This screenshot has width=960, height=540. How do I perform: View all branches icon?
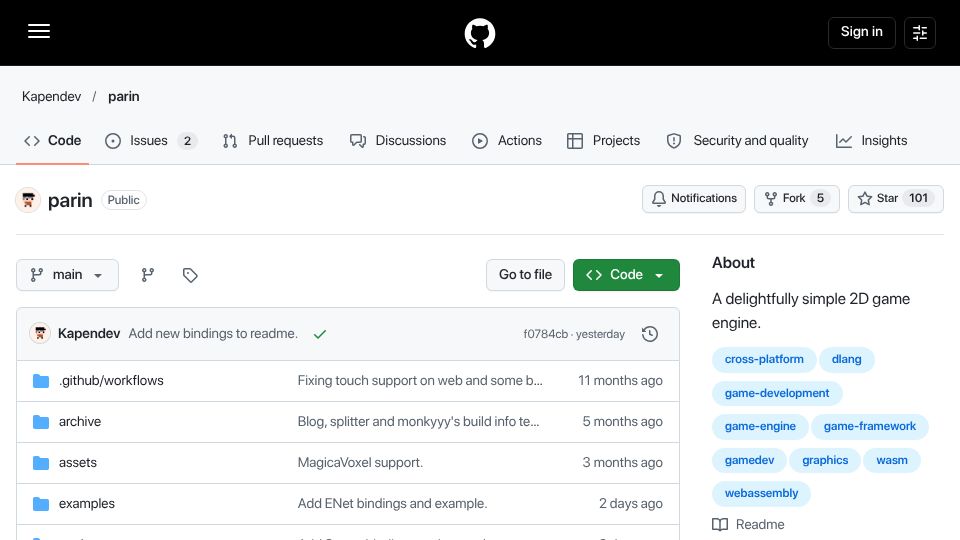(148, 275)
